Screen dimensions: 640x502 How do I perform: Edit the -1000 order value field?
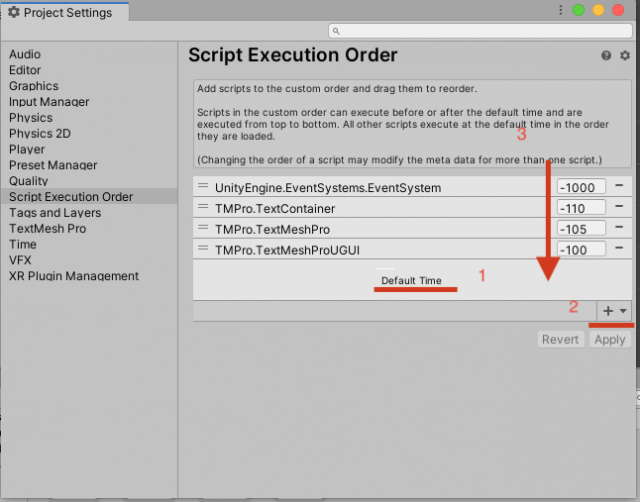coord(581,187)
